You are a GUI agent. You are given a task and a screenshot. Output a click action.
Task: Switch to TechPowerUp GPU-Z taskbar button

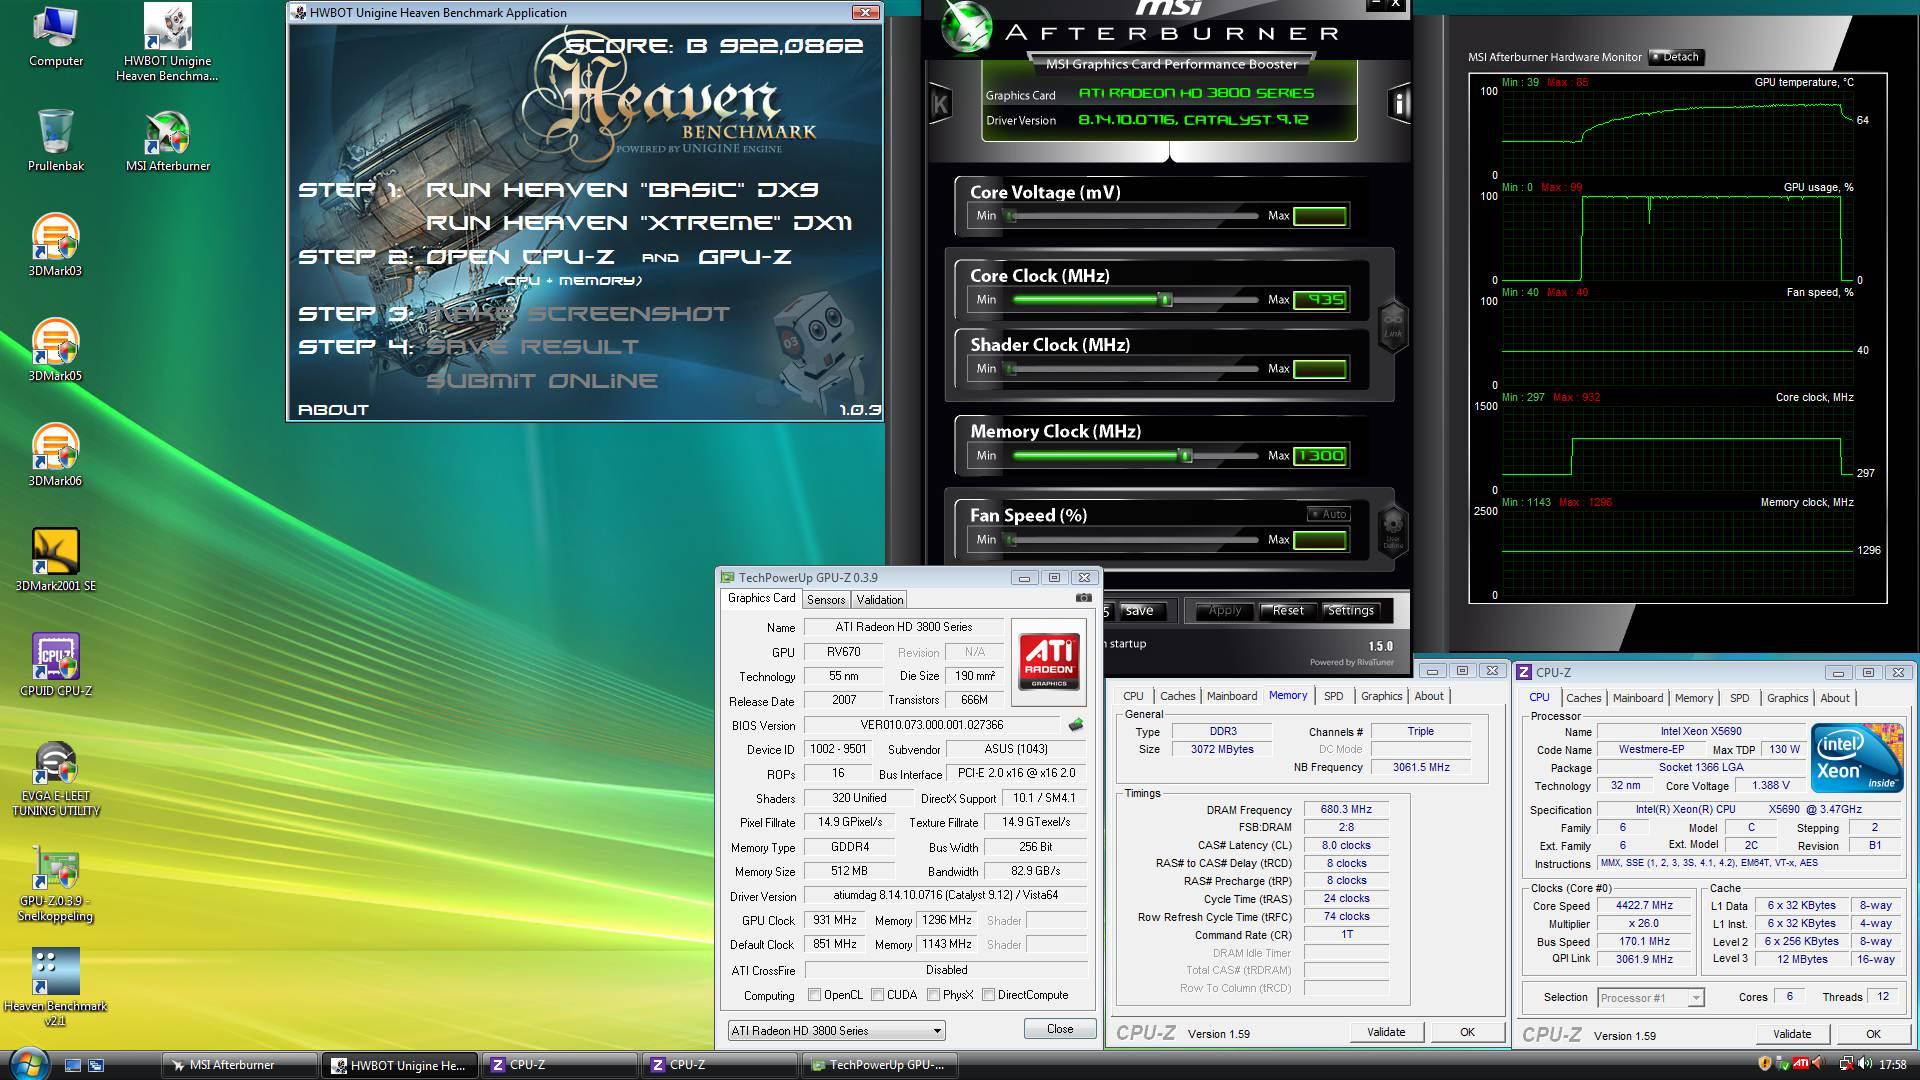click(880, 1065)
